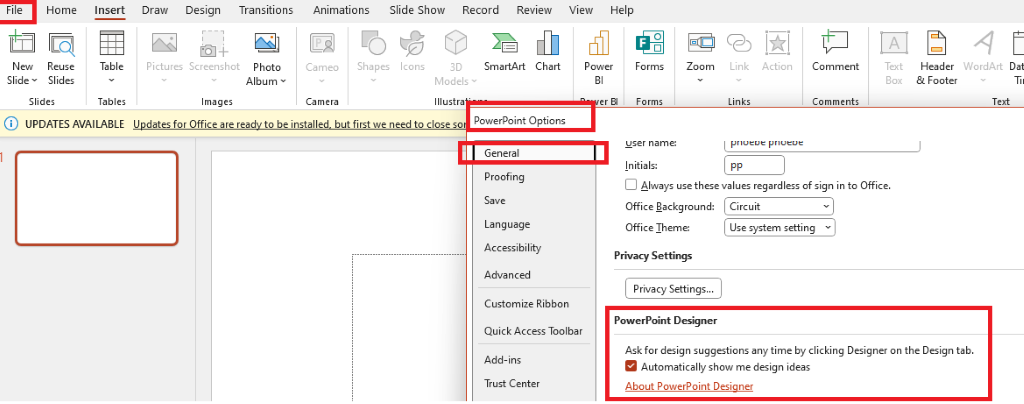Switch to the Design tab
This screenshot has height=404, width=1024.
[x=203, y=10]
